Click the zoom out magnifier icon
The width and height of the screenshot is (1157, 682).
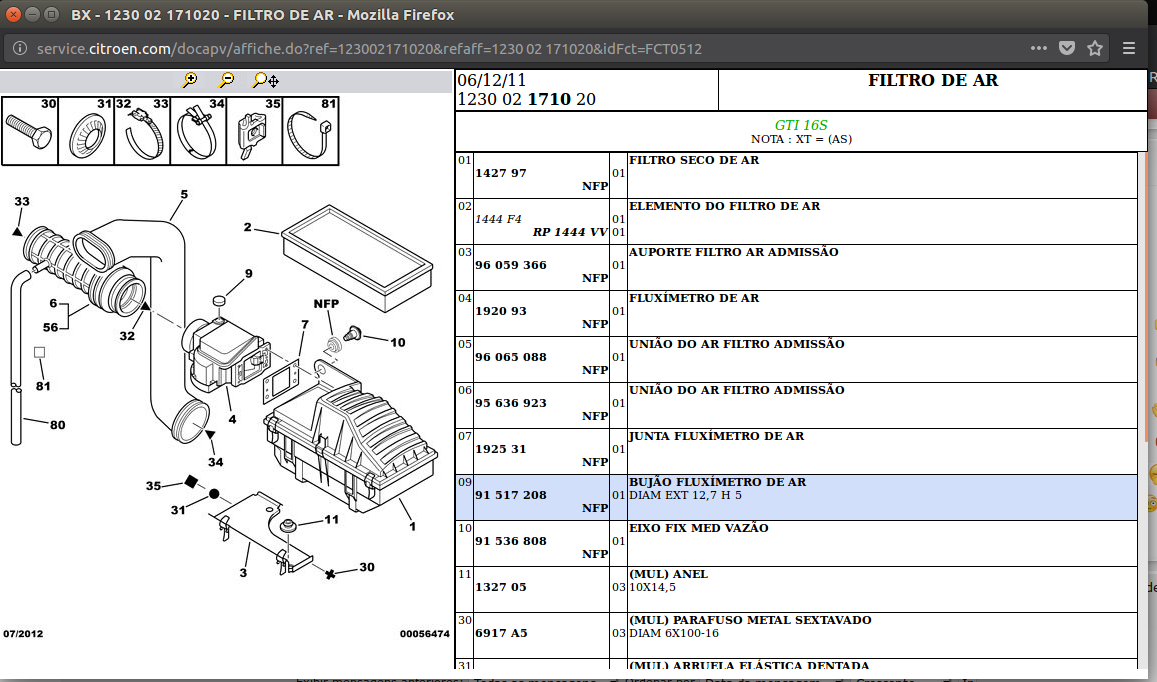tap(227, 80)
